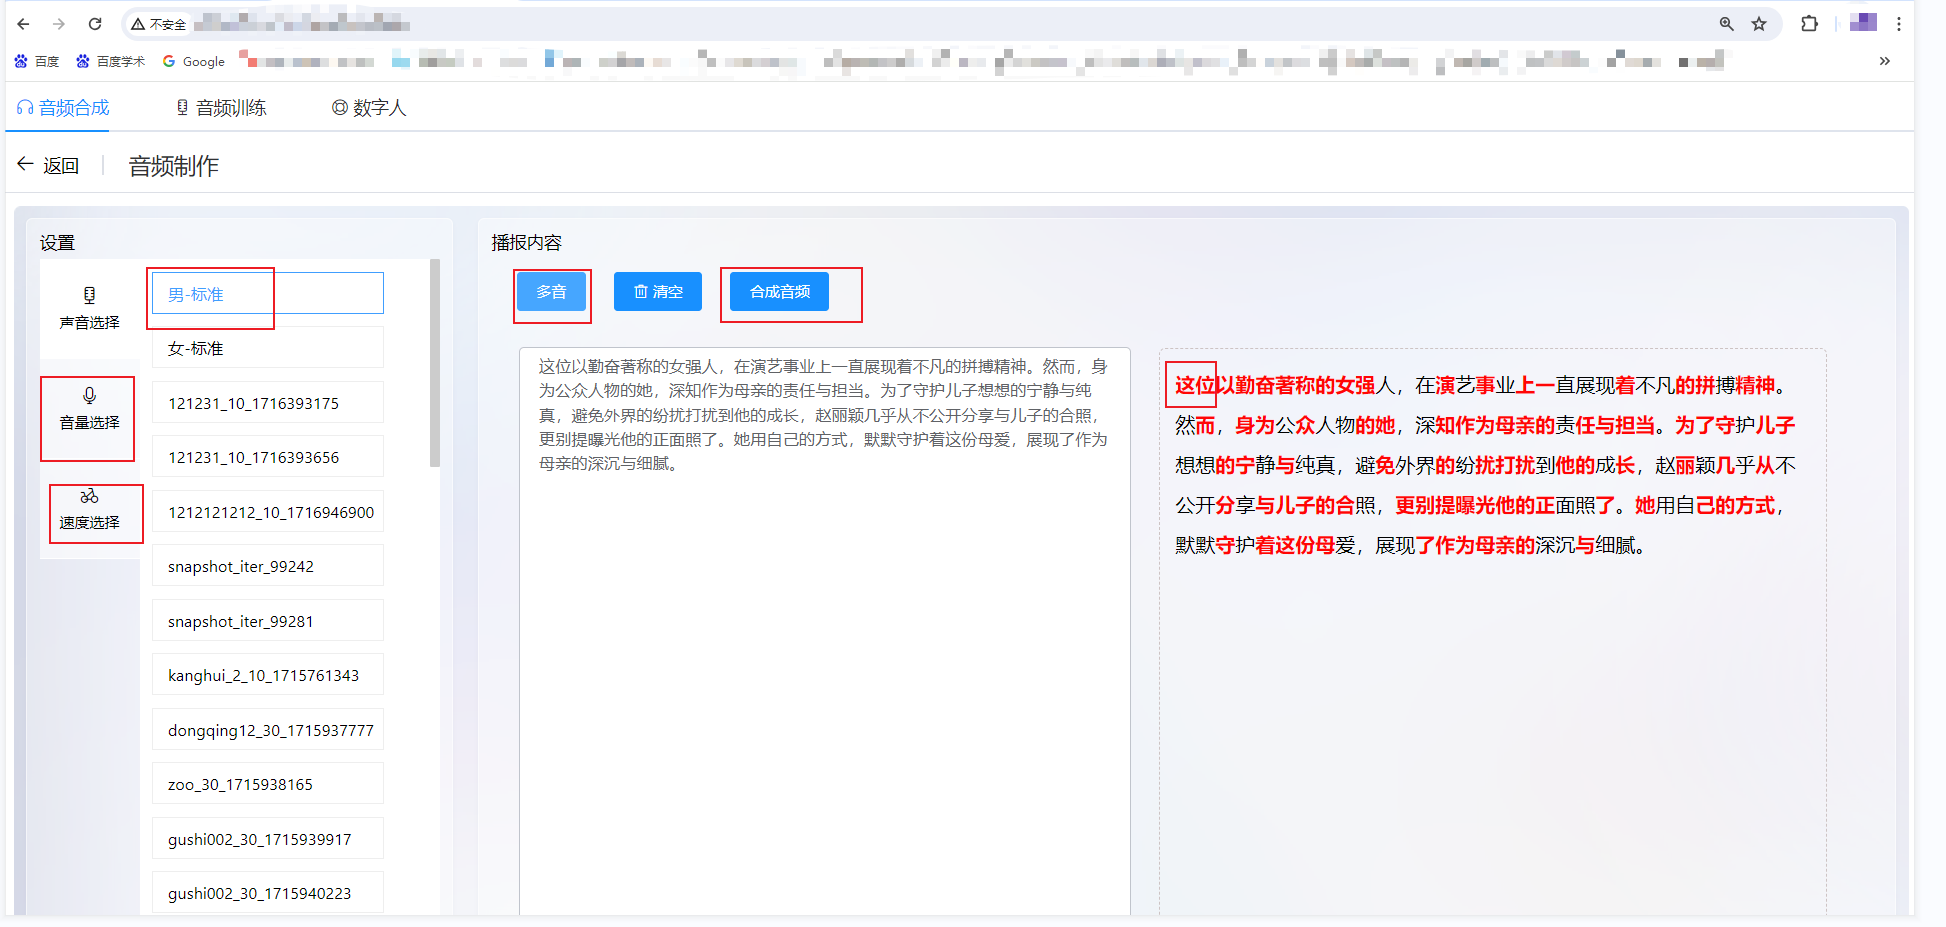Select the kanghui_2_10_1715761343 voice
1946x927 pixels.
pyautogui.click(x=268, y=675)
